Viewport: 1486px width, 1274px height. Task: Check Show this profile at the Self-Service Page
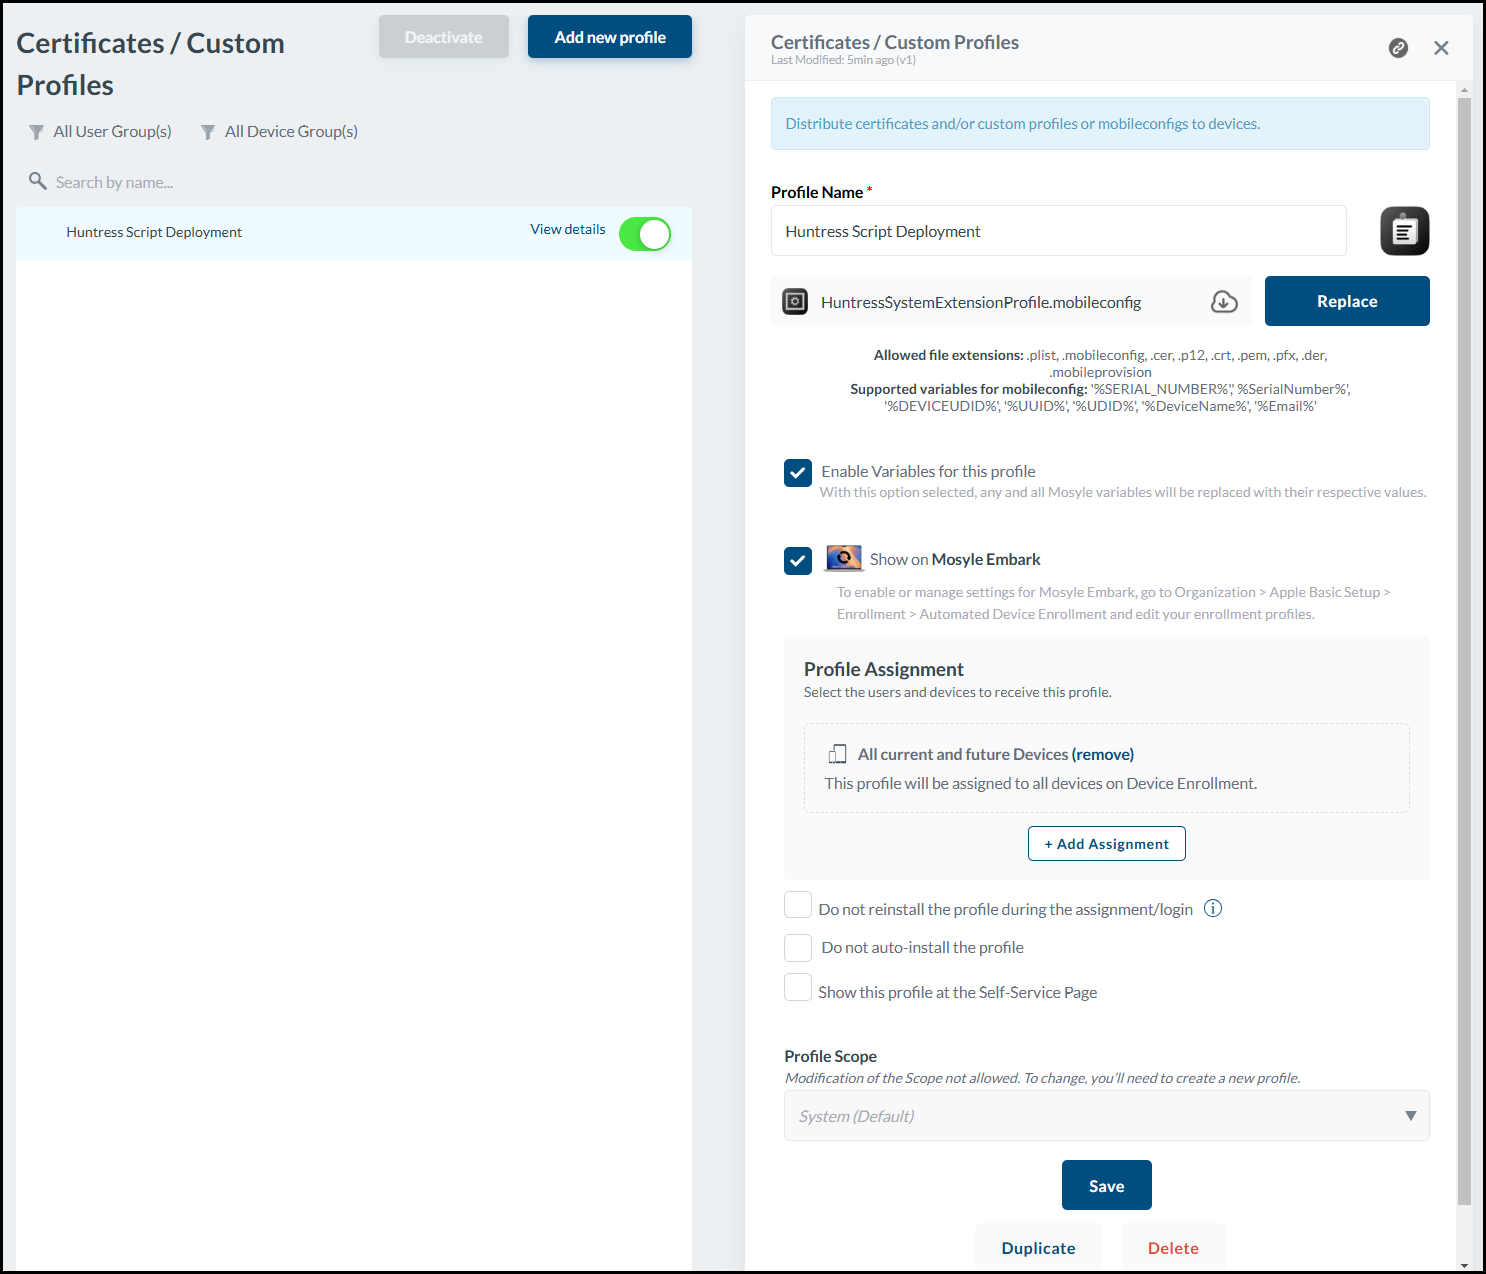point(798,987)
